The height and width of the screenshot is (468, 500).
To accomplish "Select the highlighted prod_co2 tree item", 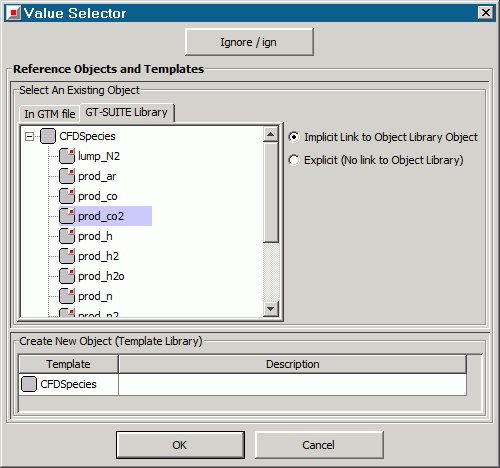I will pos(105,216).
